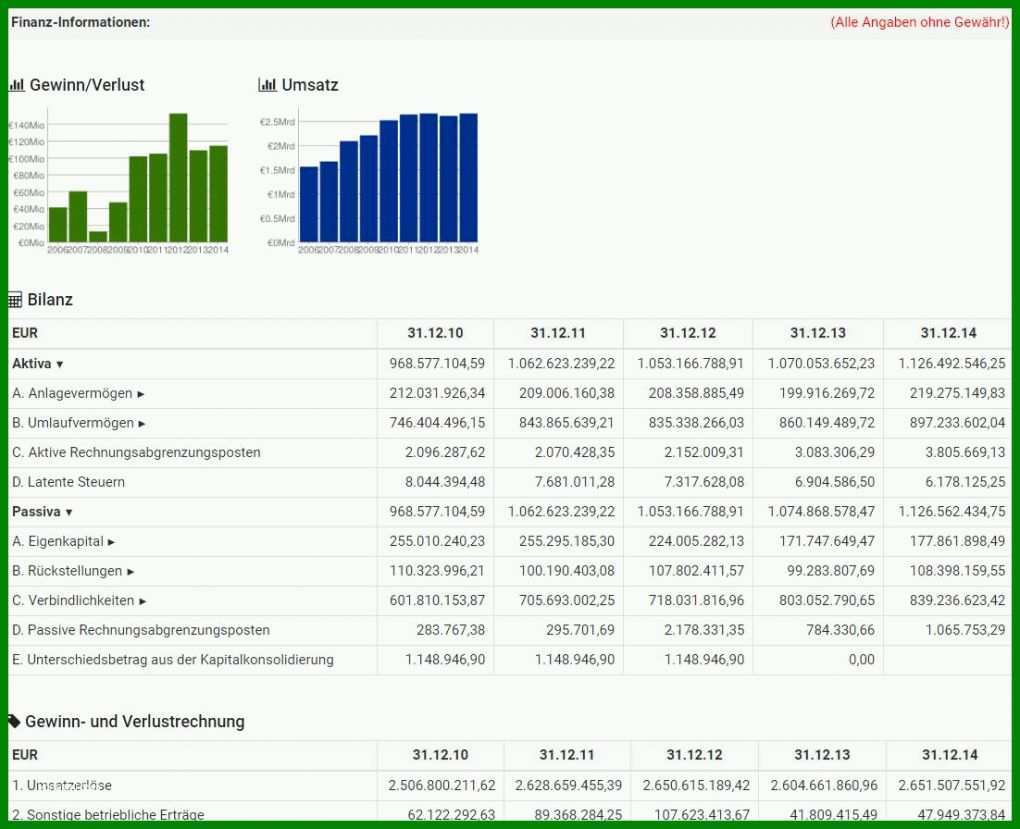The width and height of the screenshot is (1020, 829).
Task: Click Anlagevermögen value 219.275.149,83
Action: 957,393
